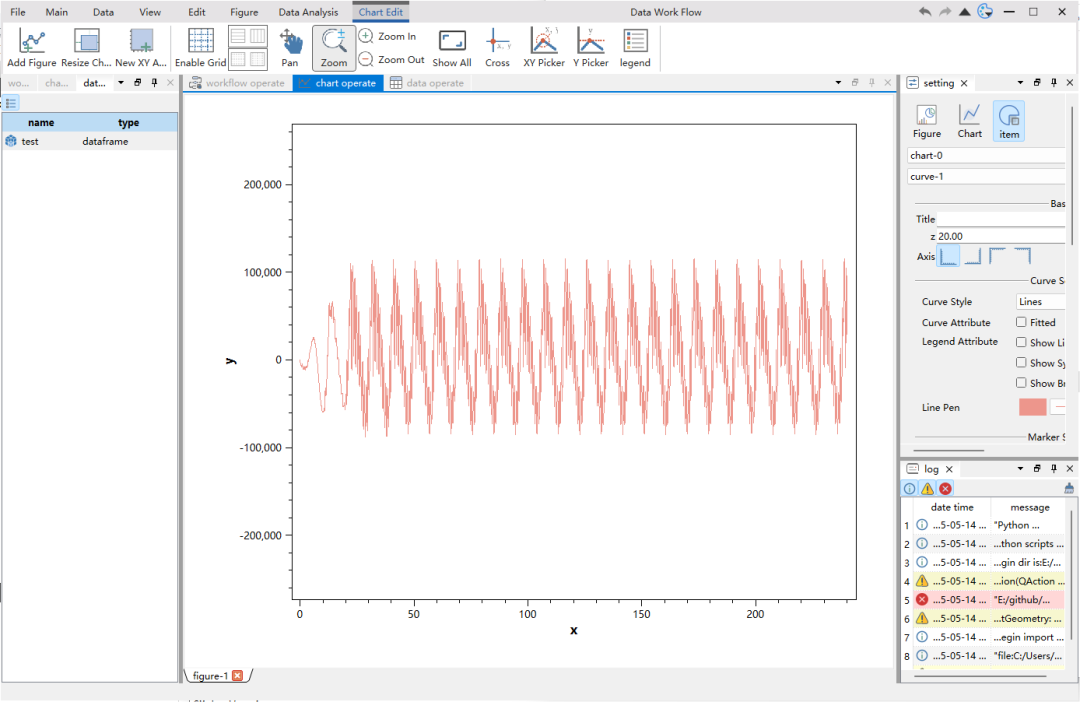Click Zoom Out
Image resolution: width=1080 pixels, height=702 pixels.
pyautogui.click(x=392, y=60)
